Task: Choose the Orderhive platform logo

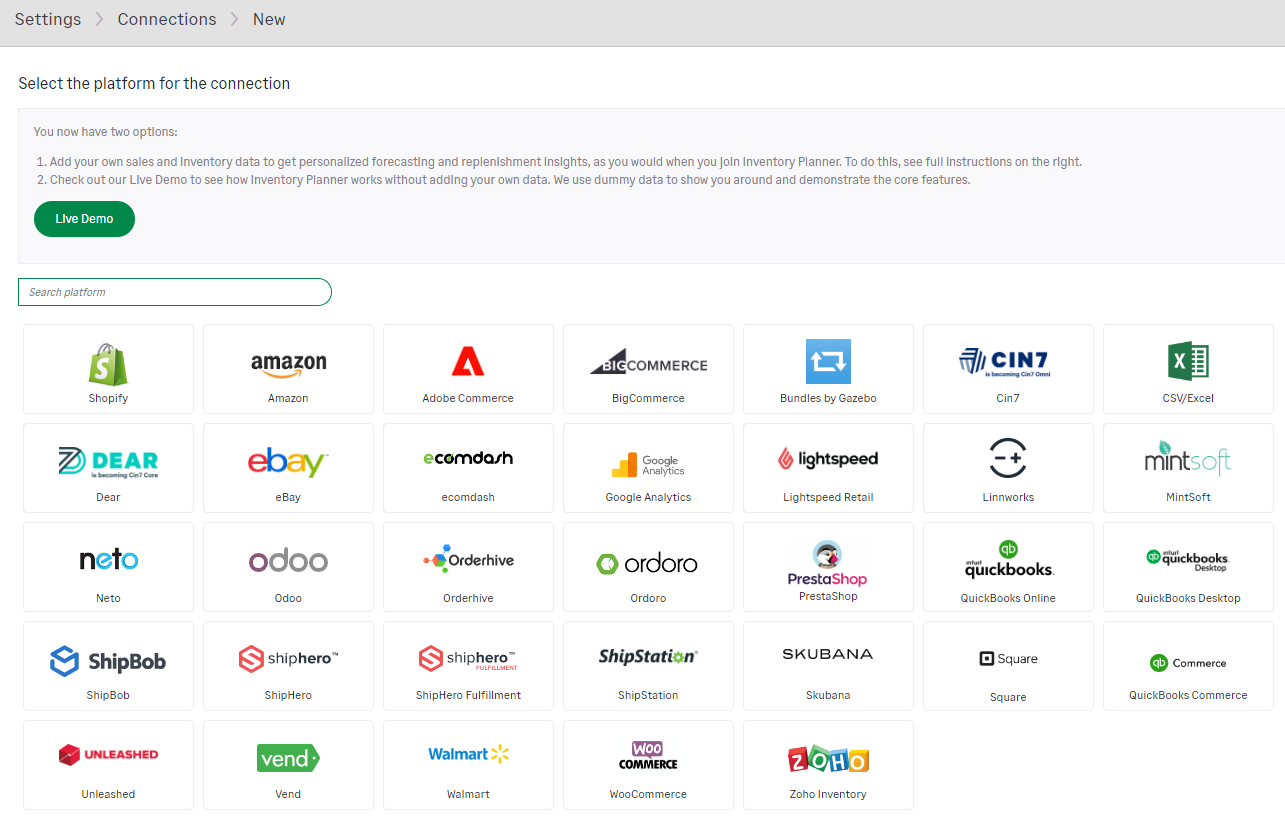Action: click(468, 560)
